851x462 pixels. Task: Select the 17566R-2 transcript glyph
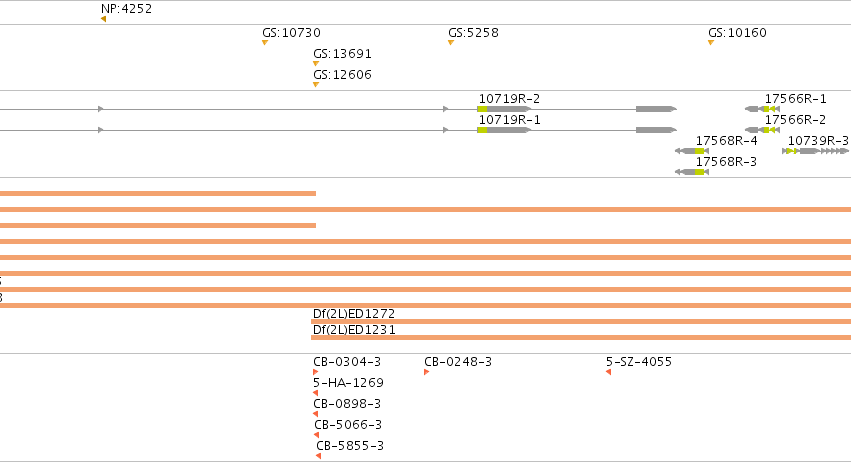pos(763,130)
